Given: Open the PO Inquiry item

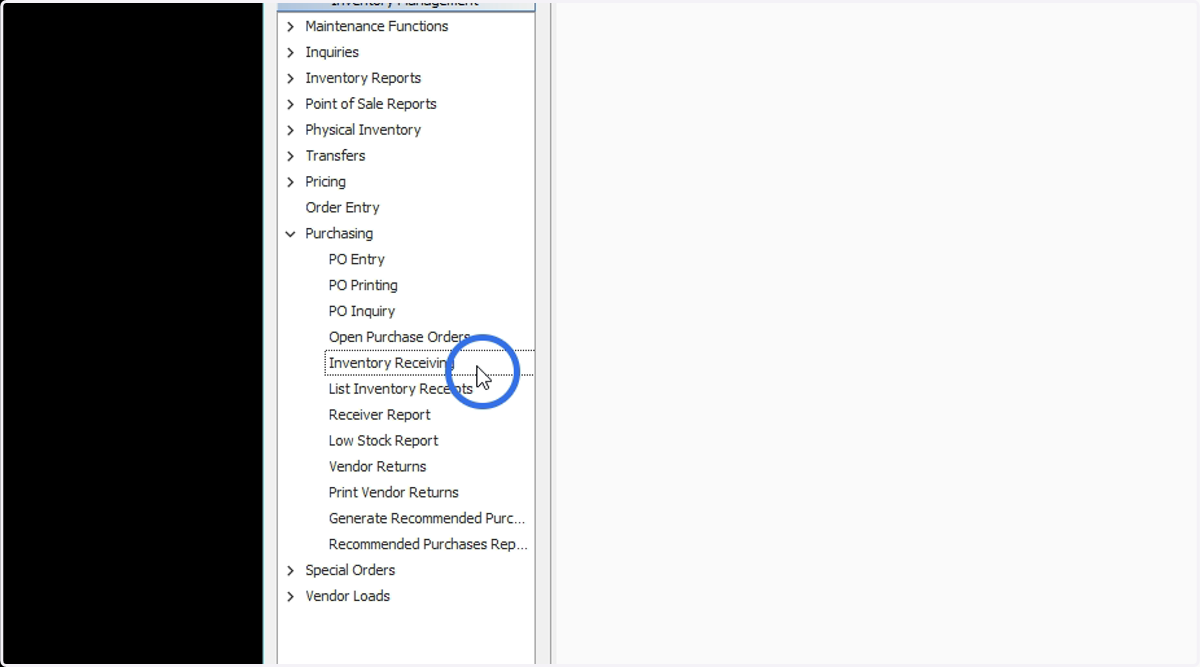Looking at the screenshot, I should point(362,312).
